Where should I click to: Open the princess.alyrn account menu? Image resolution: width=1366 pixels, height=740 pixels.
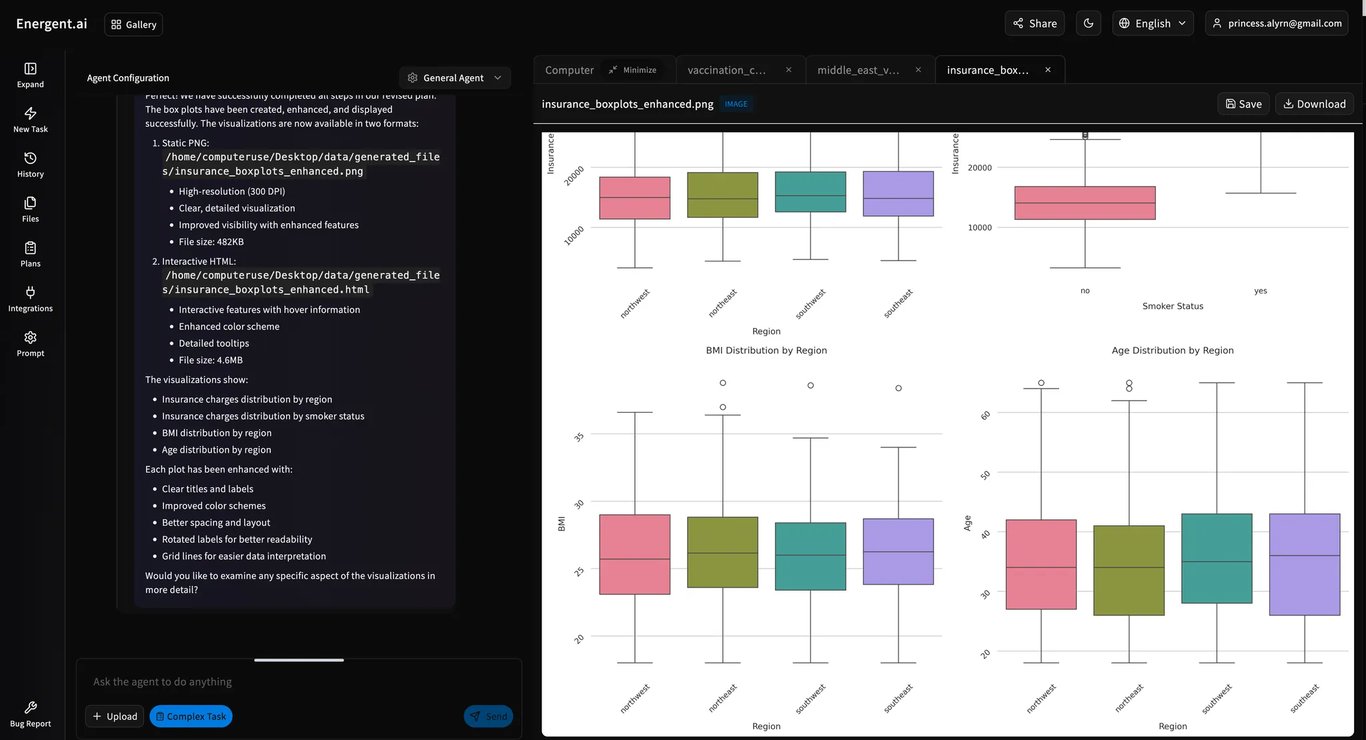coord(1276,22)
